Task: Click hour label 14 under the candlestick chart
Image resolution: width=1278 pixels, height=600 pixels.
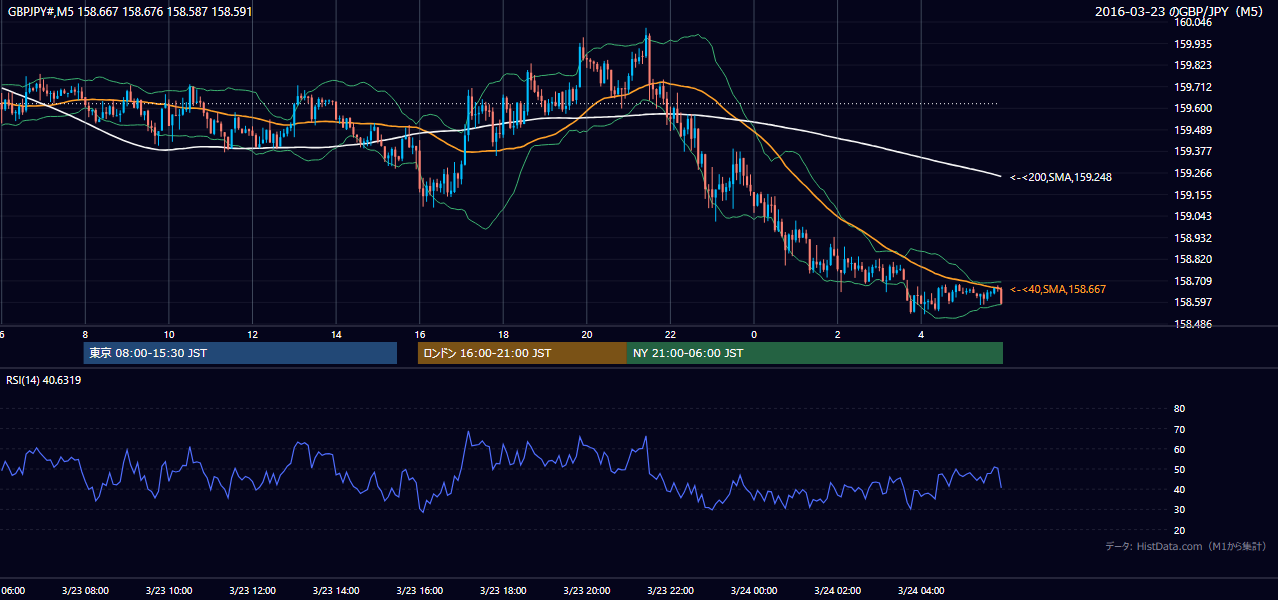Action: 336,335
